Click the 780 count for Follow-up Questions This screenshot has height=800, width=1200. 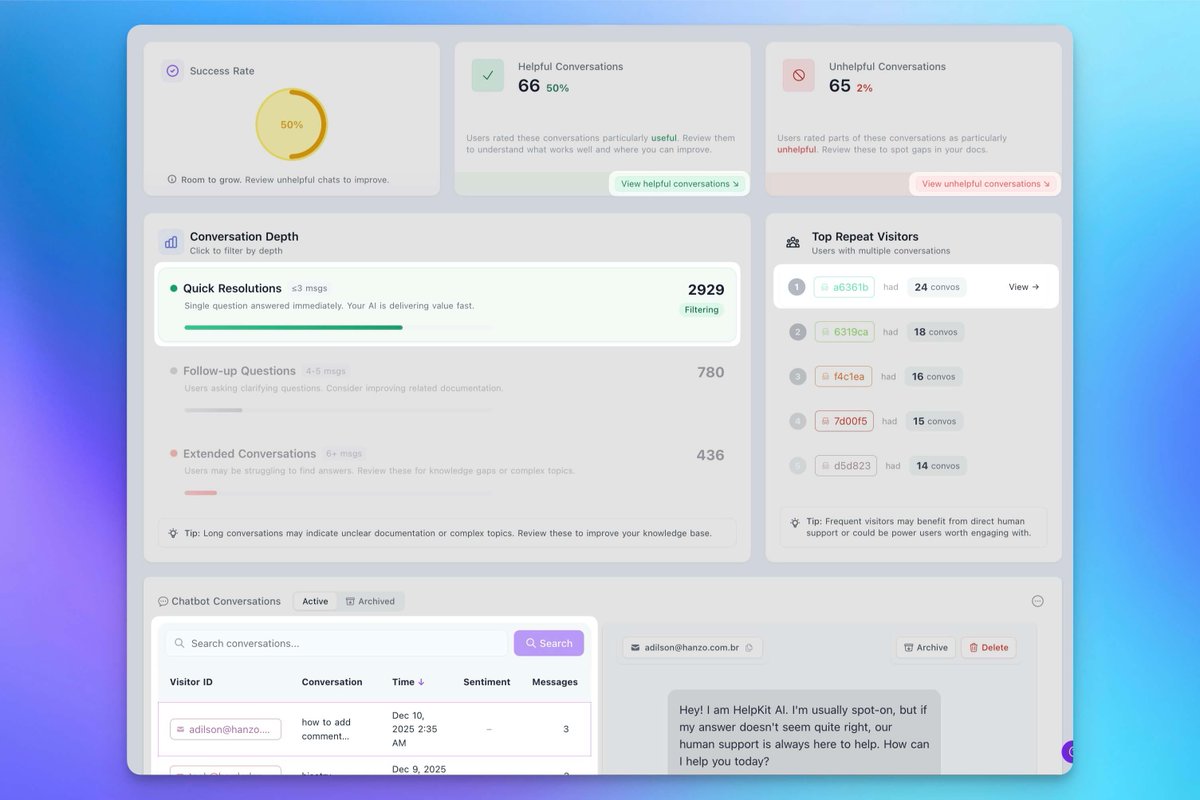pos(710,372)
